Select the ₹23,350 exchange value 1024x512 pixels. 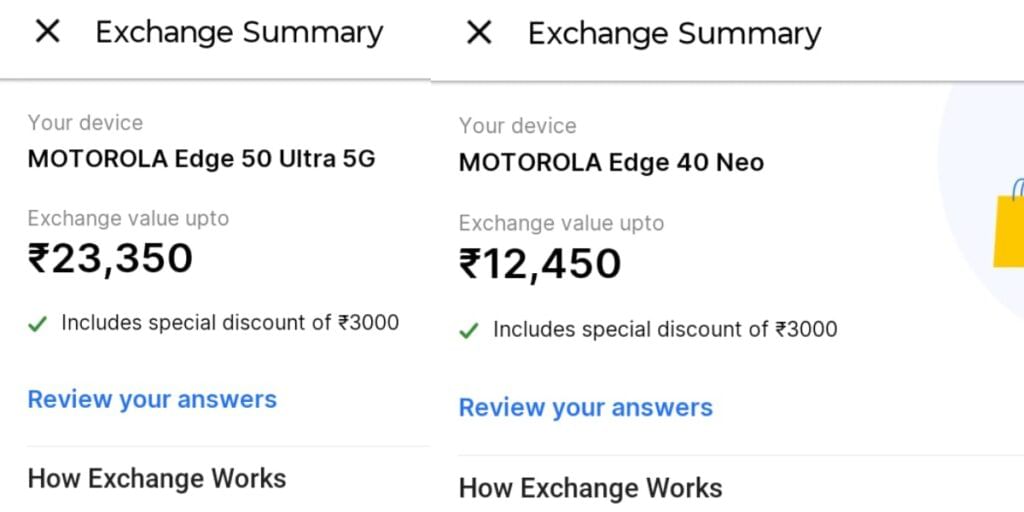[110, 259]
